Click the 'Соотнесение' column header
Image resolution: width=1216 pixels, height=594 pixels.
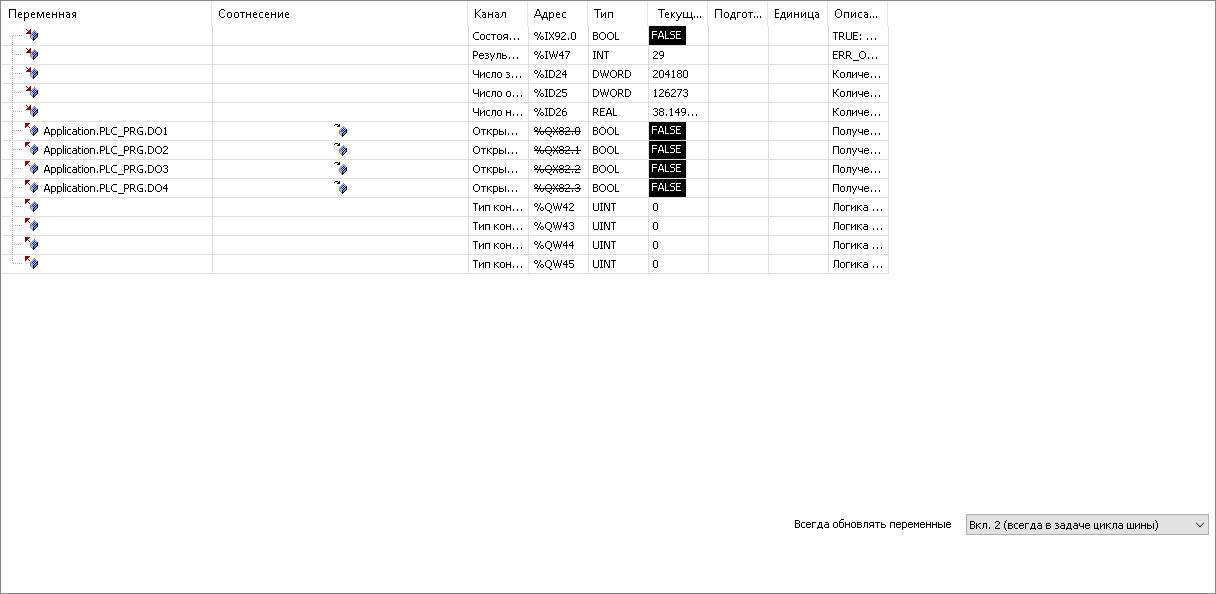tap(254, 14)
